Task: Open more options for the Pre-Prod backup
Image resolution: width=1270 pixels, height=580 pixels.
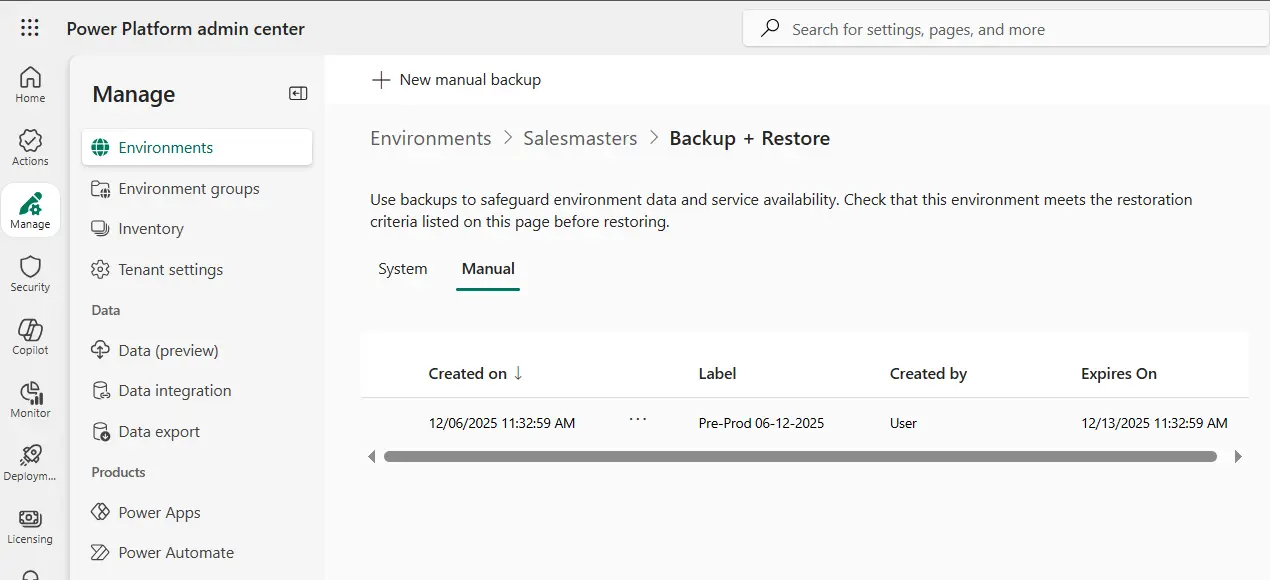Action: pos(638,421)
